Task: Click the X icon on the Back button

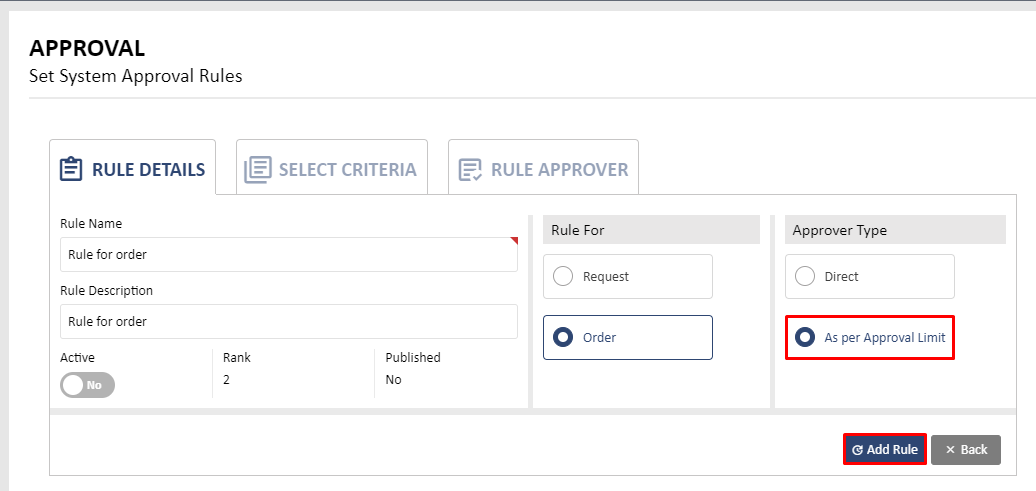Action: pos(950,450)
